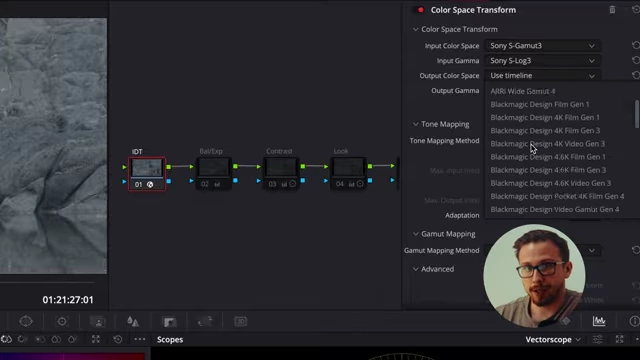This screenshot has height=360, width=640.
Task: Click the Color Space Transform panel title
Action: click(473, 10)
